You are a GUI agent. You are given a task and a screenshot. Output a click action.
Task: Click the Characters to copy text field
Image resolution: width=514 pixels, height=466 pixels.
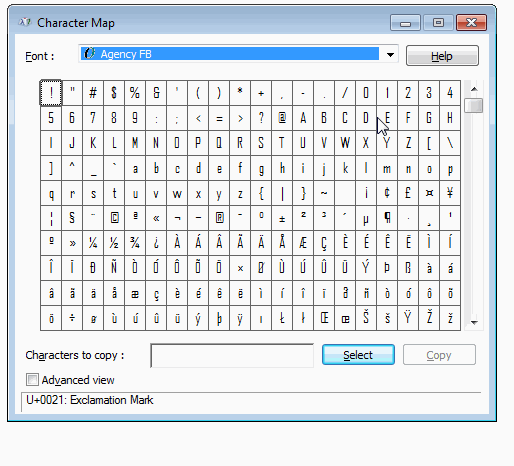232,355
